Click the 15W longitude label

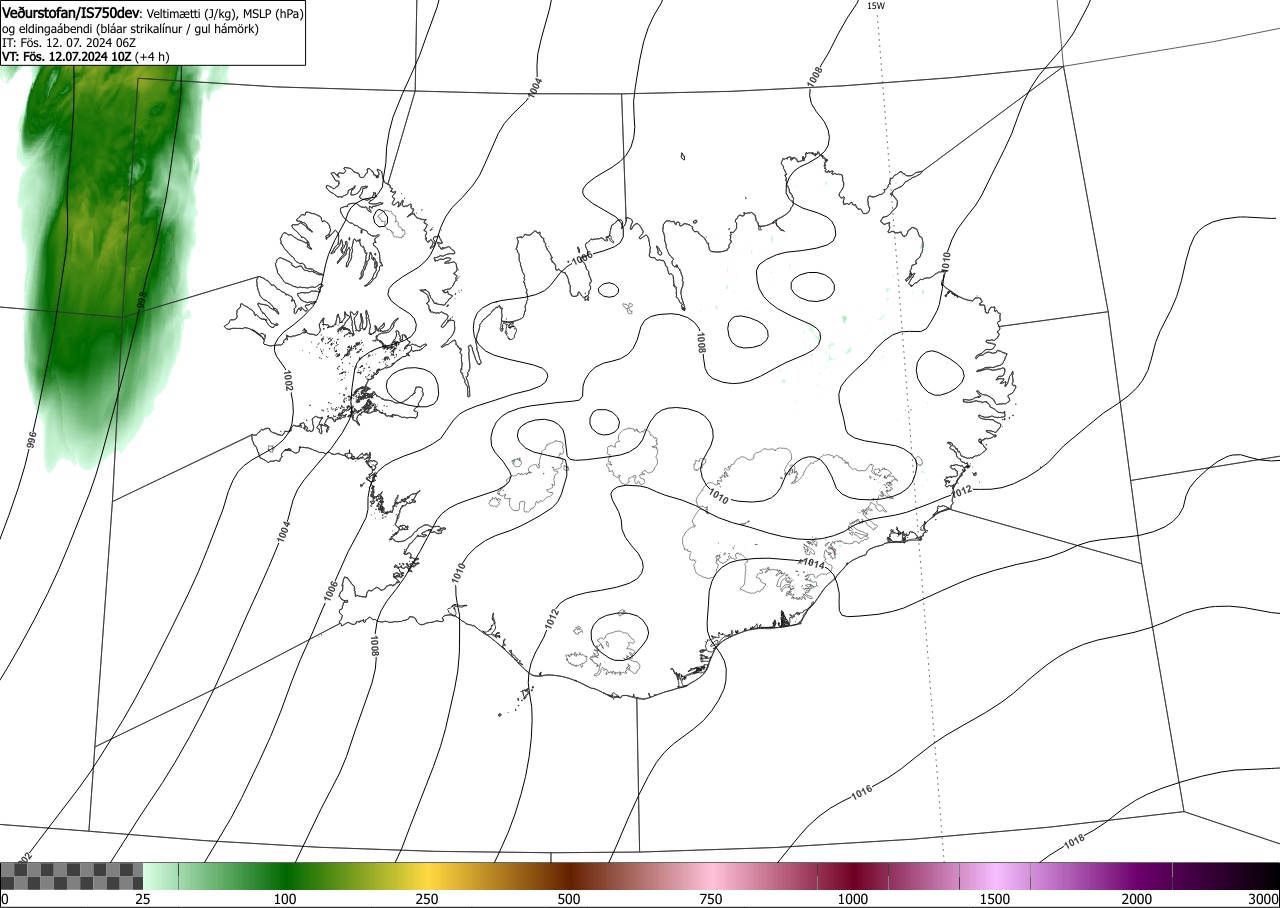875,6
